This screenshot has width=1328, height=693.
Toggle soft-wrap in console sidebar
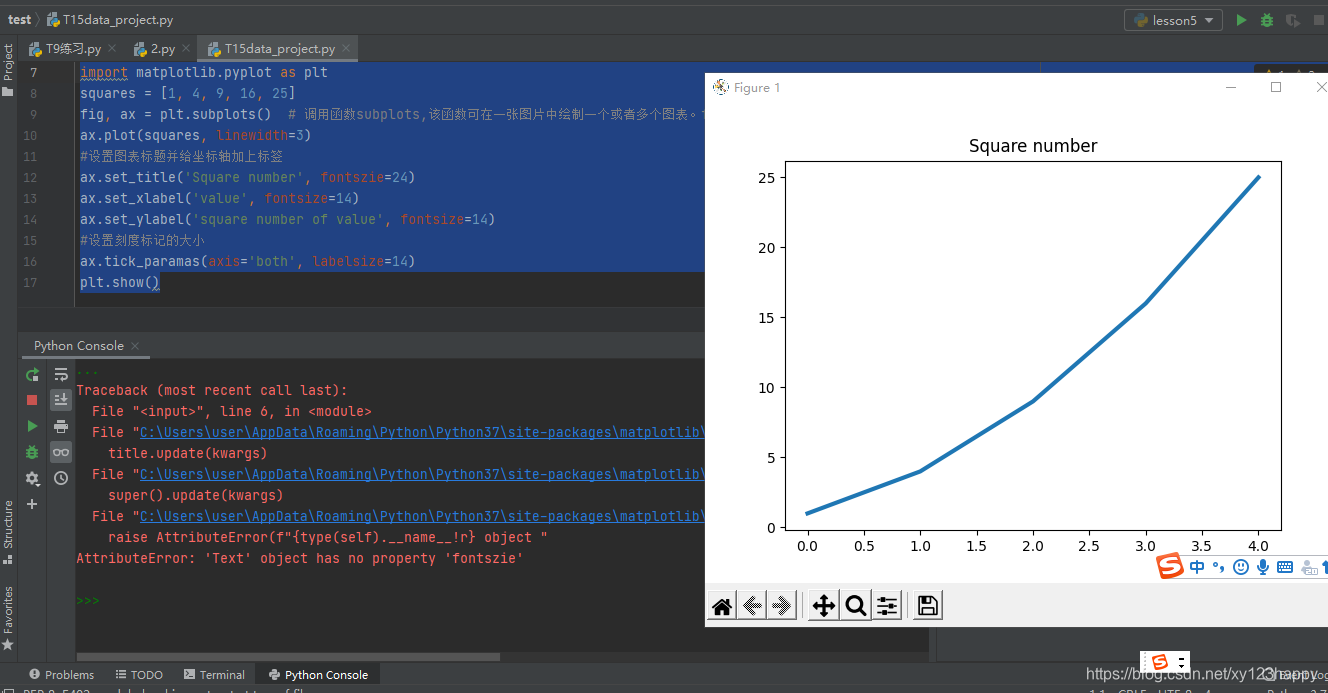coord(61,374)
